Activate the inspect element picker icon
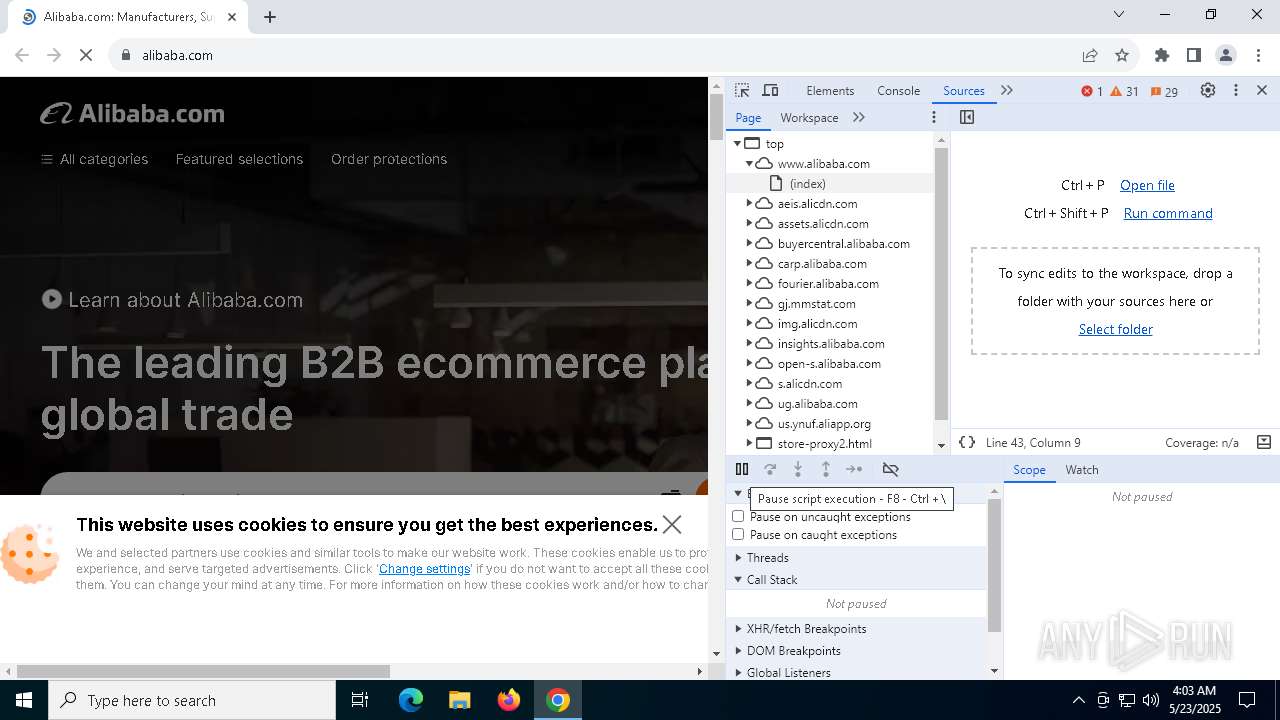 tap(742, 90)
